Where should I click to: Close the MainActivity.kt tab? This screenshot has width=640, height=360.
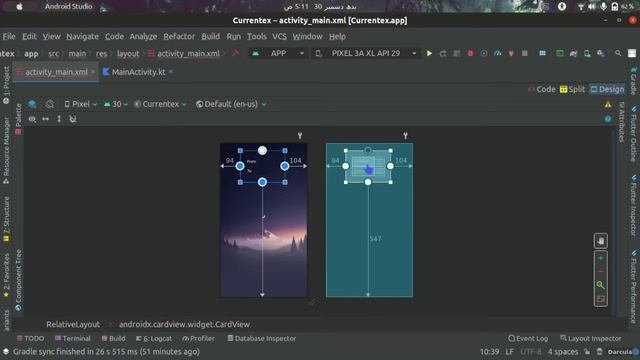171,72
